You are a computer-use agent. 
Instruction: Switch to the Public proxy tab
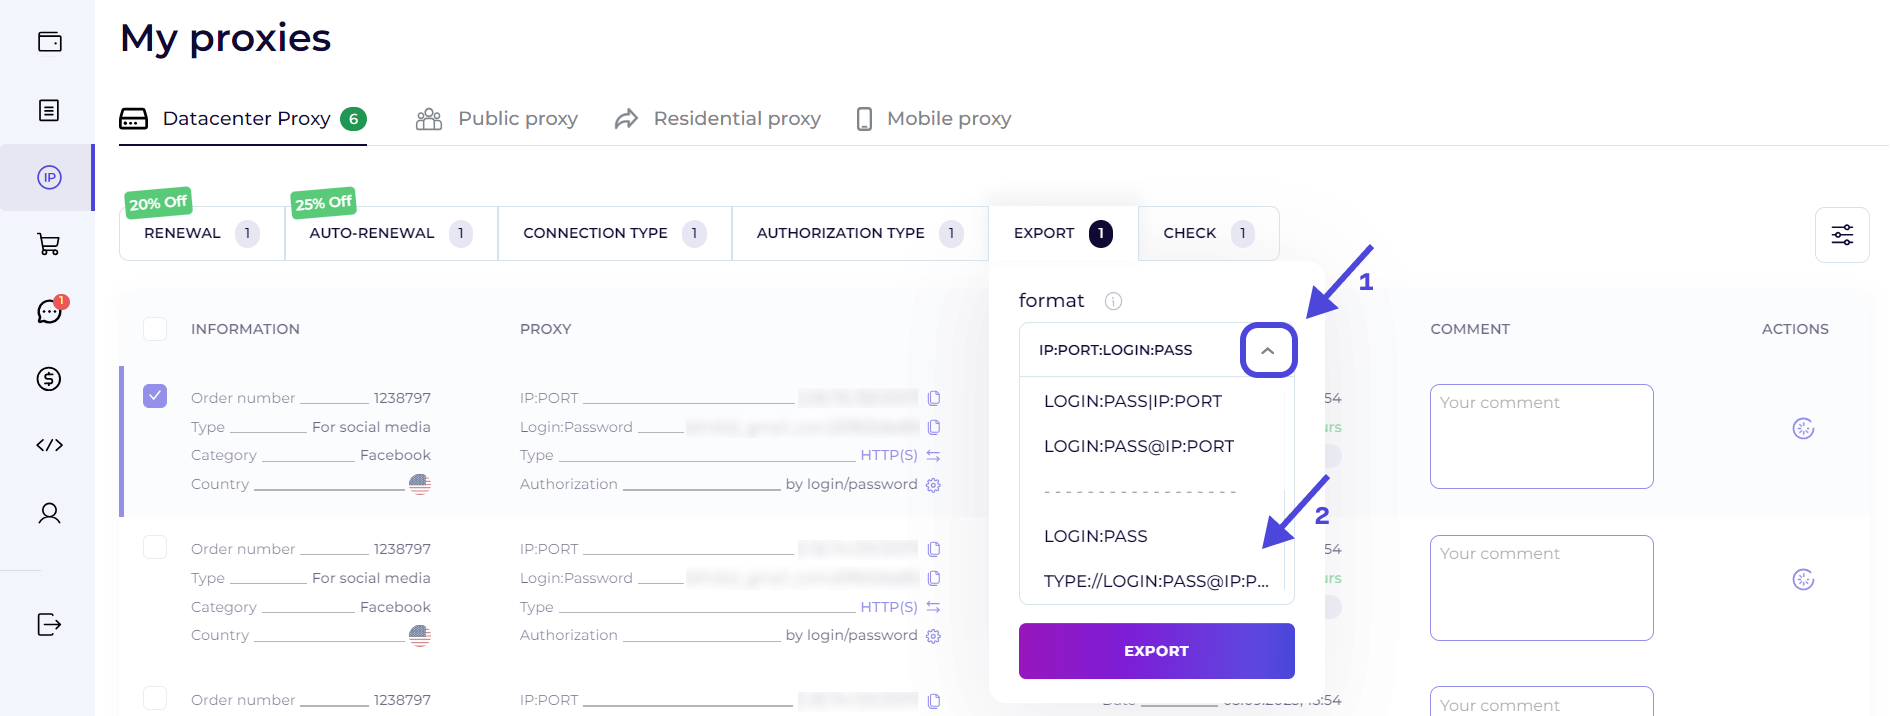(x=497, y=119)
